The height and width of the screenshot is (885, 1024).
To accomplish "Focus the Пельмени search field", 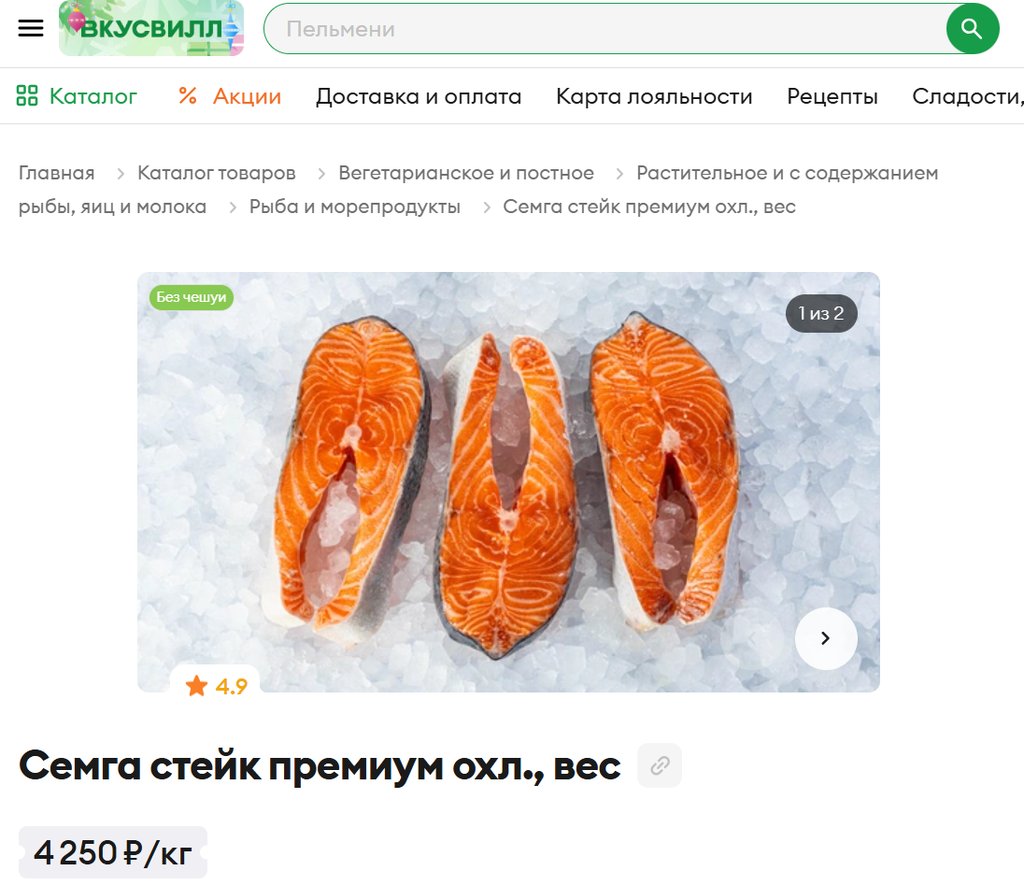I will click(605, 29).
